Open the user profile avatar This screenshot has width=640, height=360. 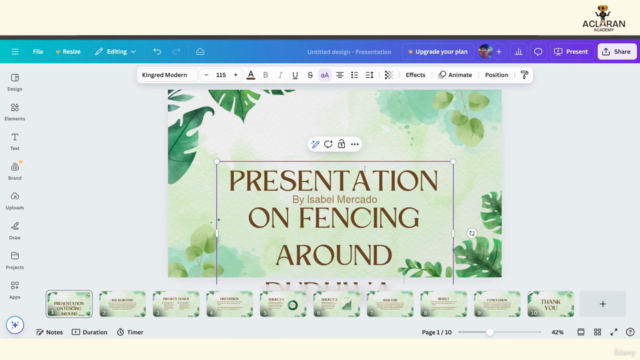(x=485, y=52)
